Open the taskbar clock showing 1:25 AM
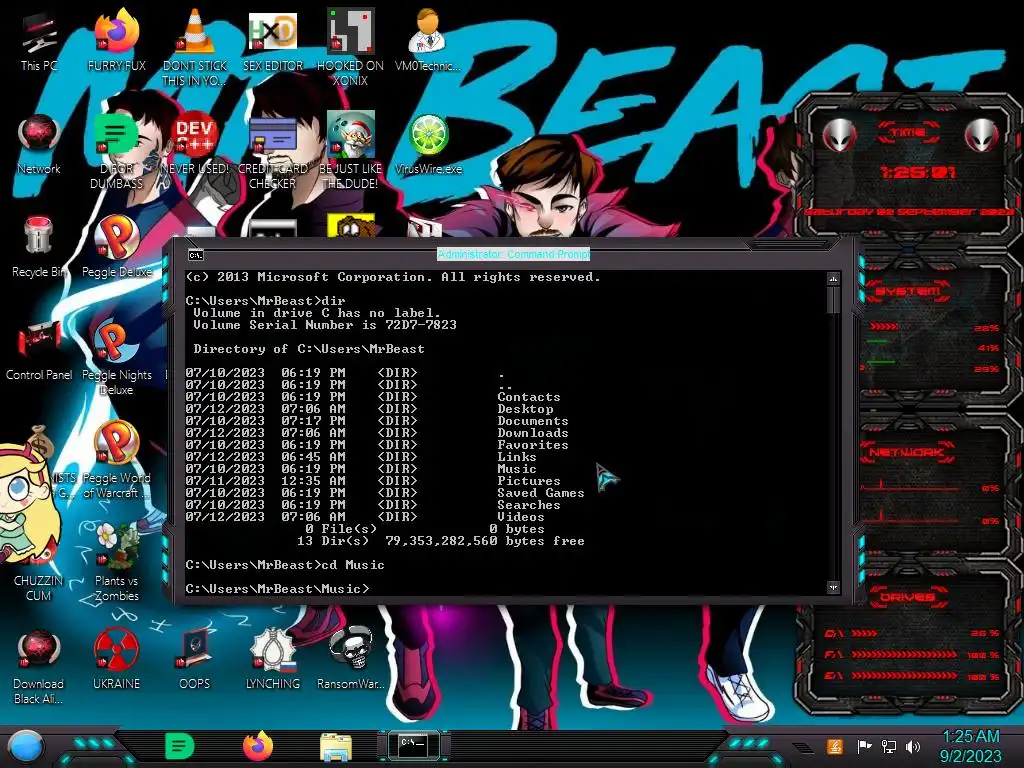1024x768 pixels. [x=970, y=746]
